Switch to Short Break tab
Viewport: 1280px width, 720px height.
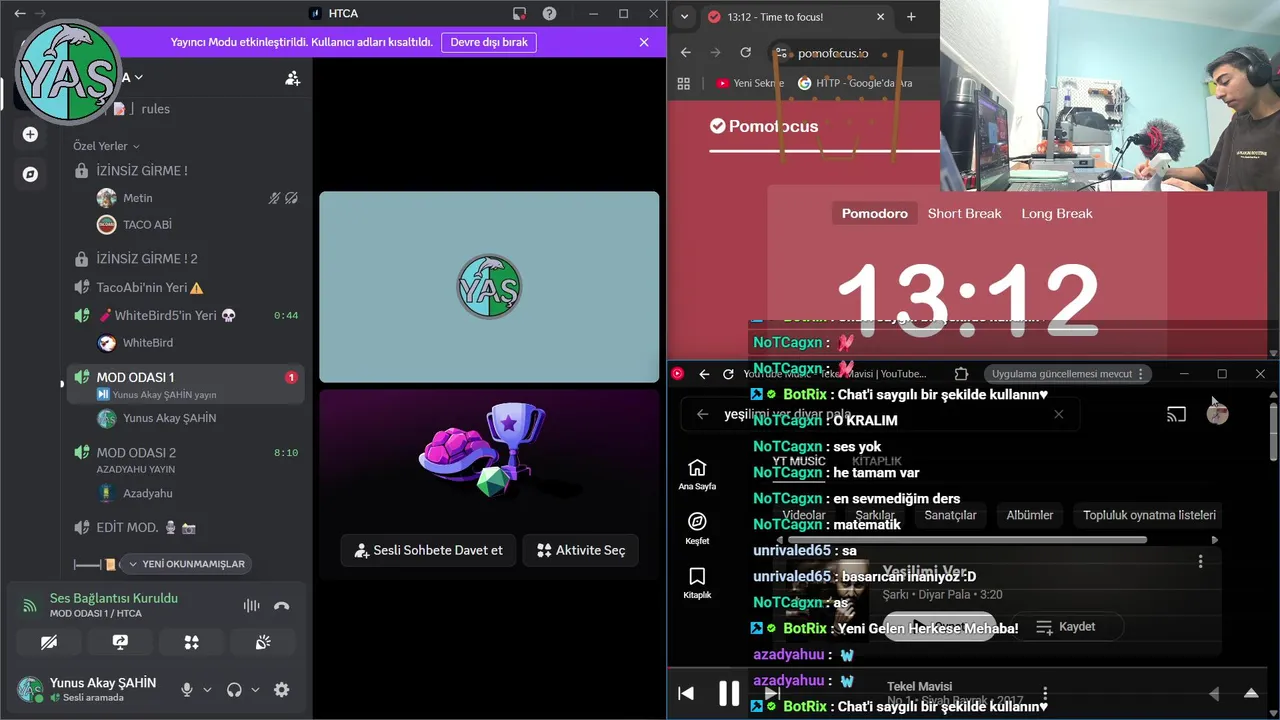click(964, 213)
